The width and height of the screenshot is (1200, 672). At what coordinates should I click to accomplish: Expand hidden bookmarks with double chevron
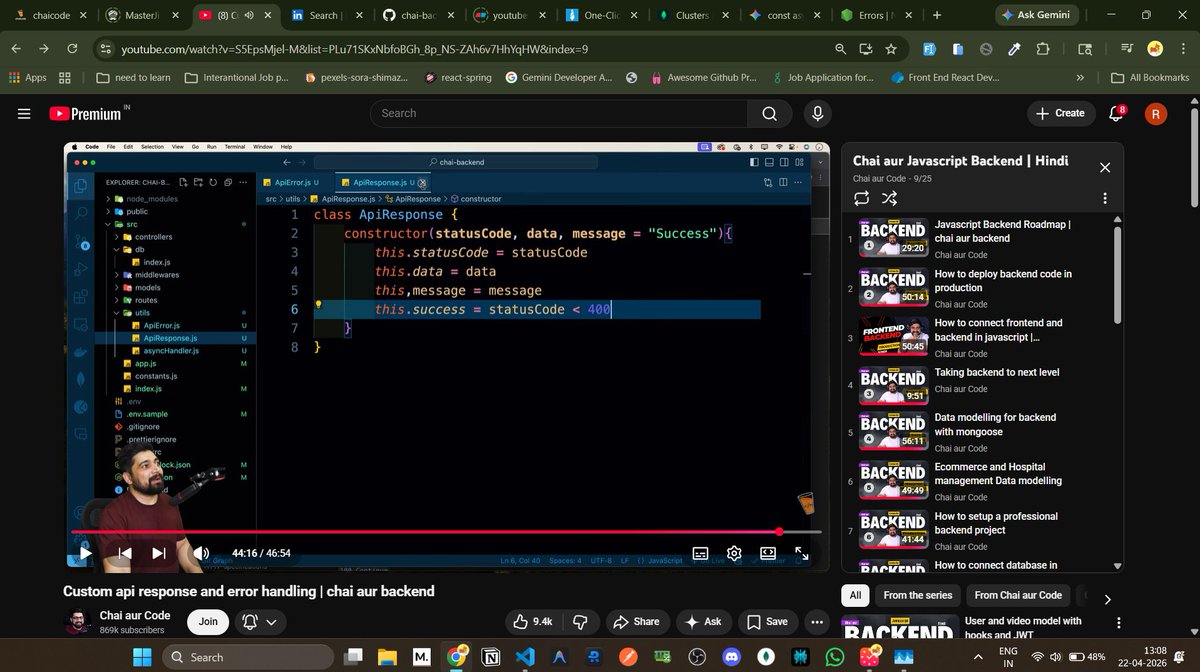(x=1079, y=77)
